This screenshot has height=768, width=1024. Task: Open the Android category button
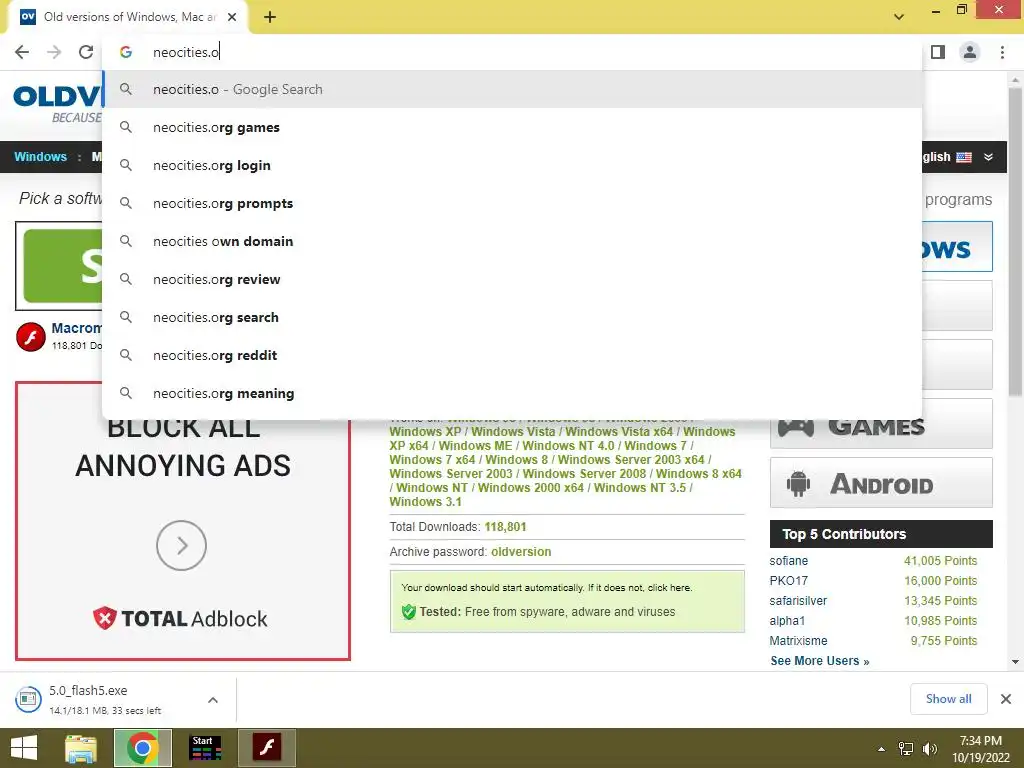coord(881,483)
